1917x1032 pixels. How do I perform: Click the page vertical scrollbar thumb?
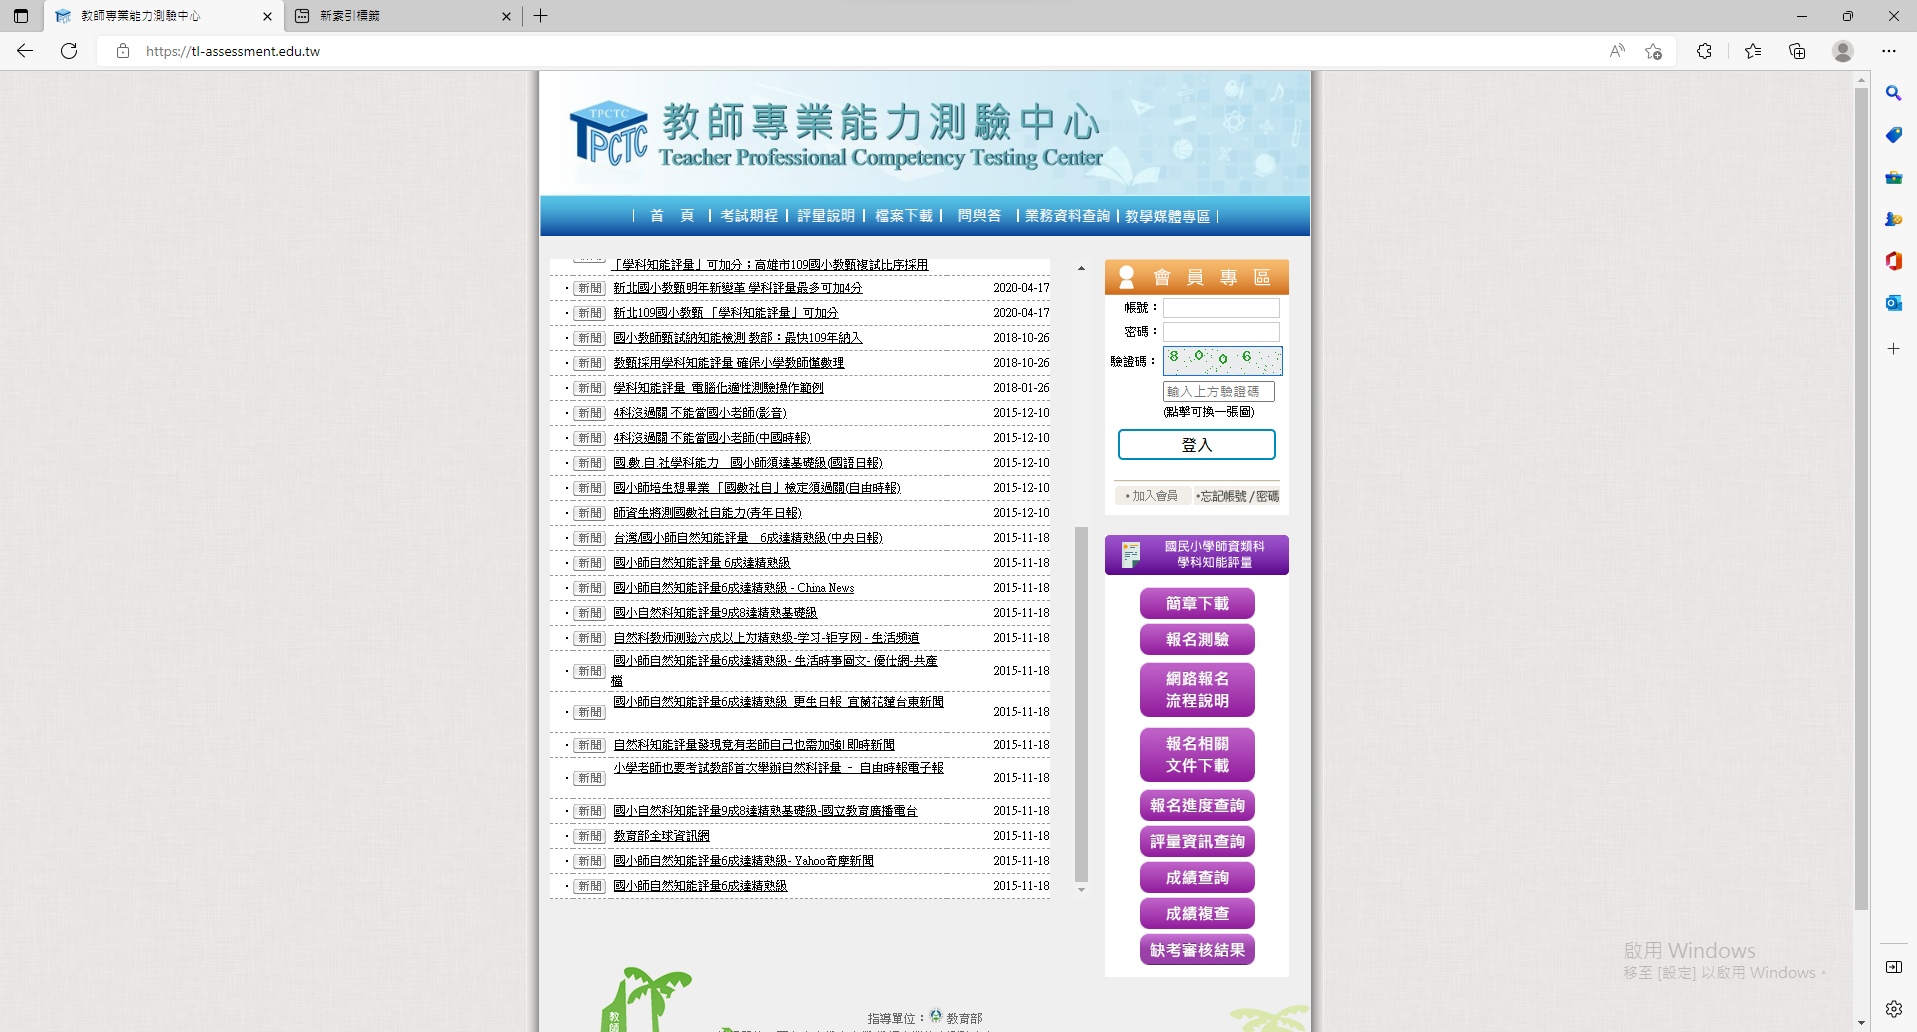click(x=1861, y=498)
